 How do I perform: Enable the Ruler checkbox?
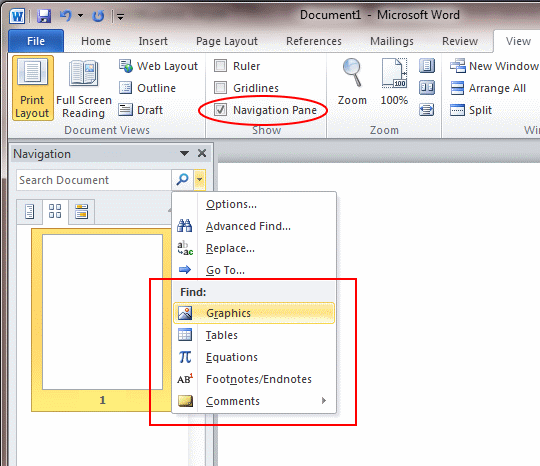click(220, 65)
